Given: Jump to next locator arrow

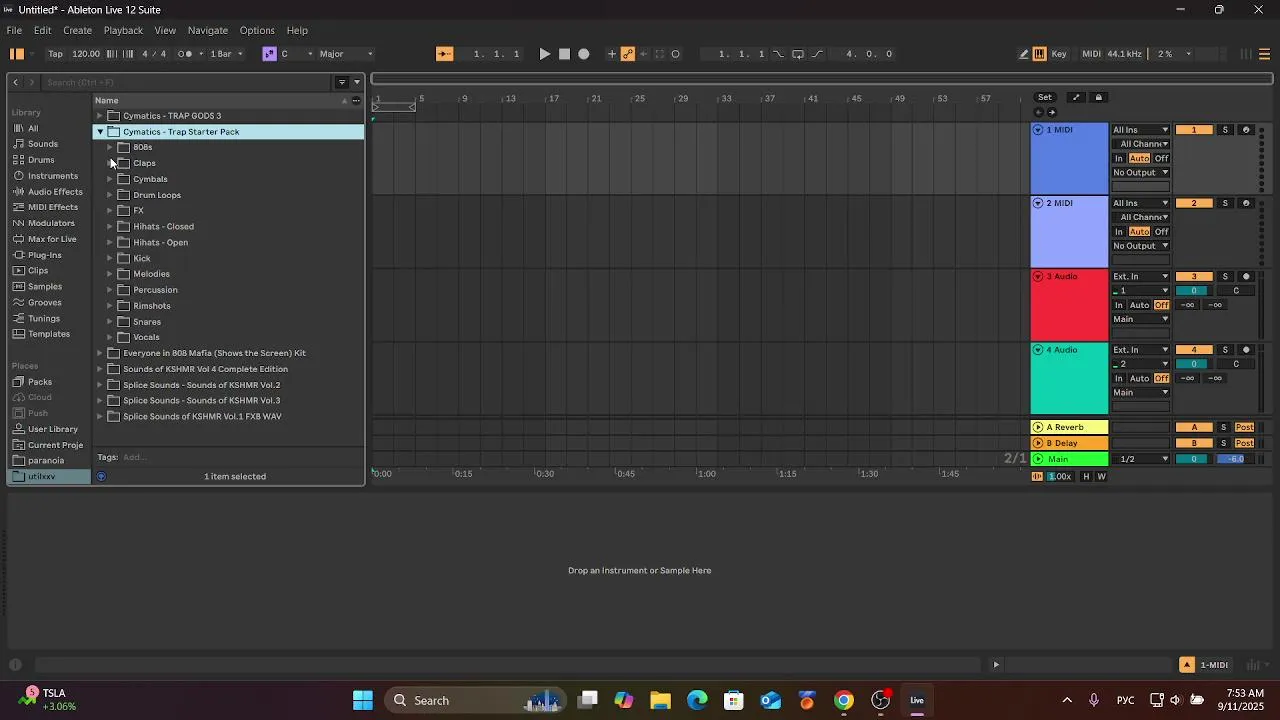Looking at the screenshot, I should tap(1051, 112).
